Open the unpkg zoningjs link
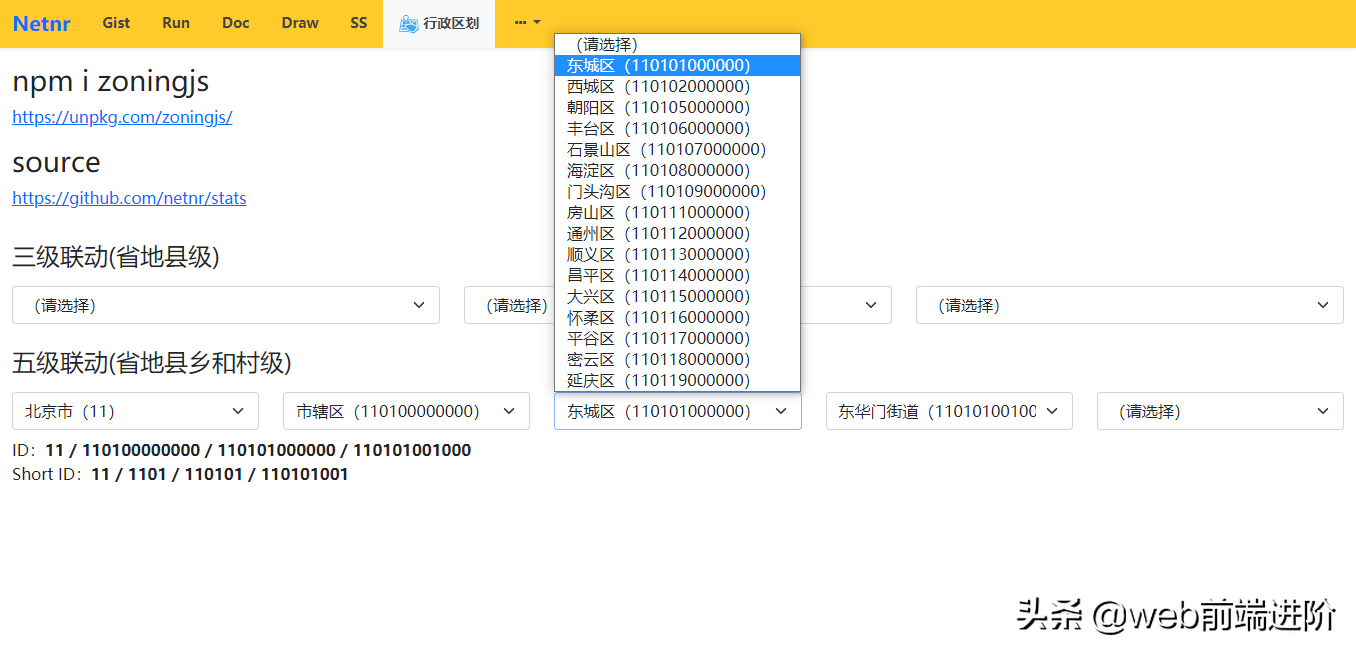Viewport: 1356px width, 652px height. point(122,117)
